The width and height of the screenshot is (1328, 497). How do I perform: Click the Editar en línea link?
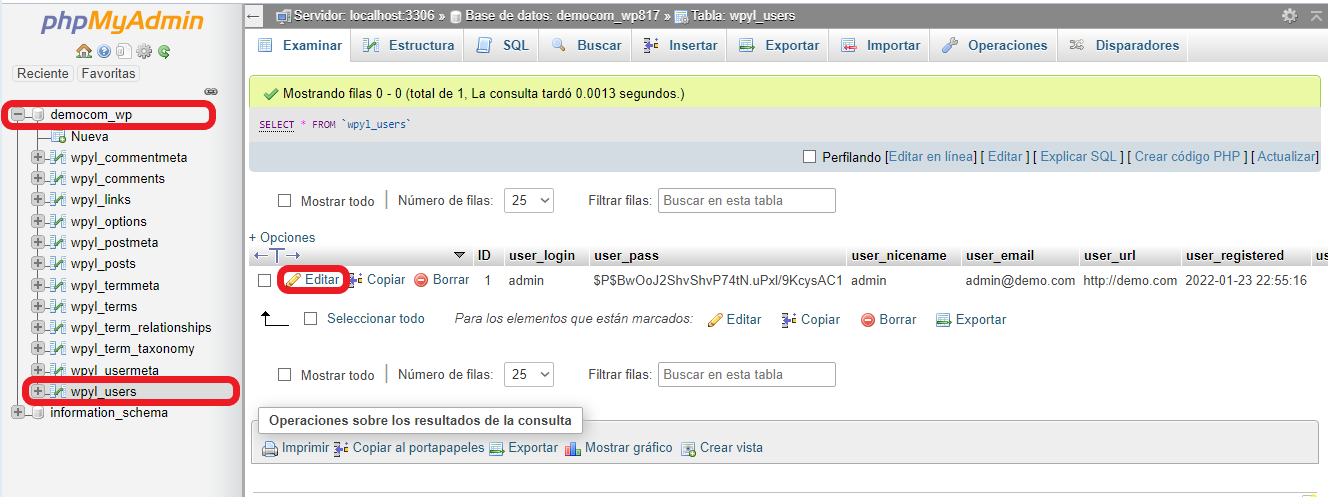931,157
